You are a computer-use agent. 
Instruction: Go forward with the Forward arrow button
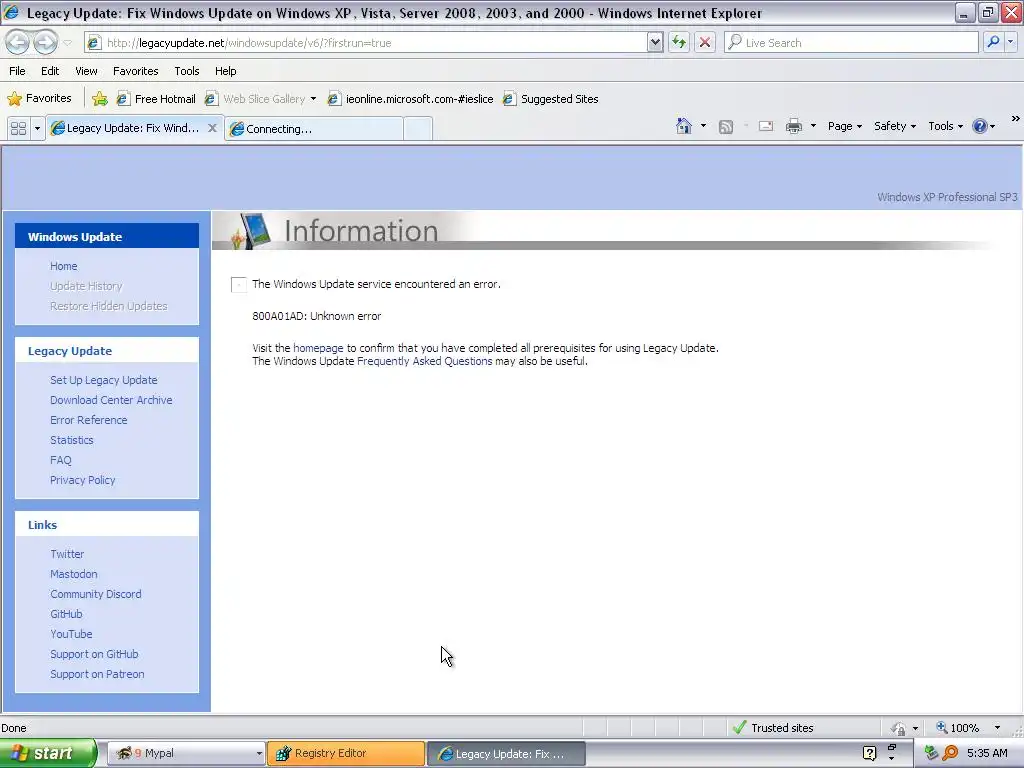pos(45,43)
